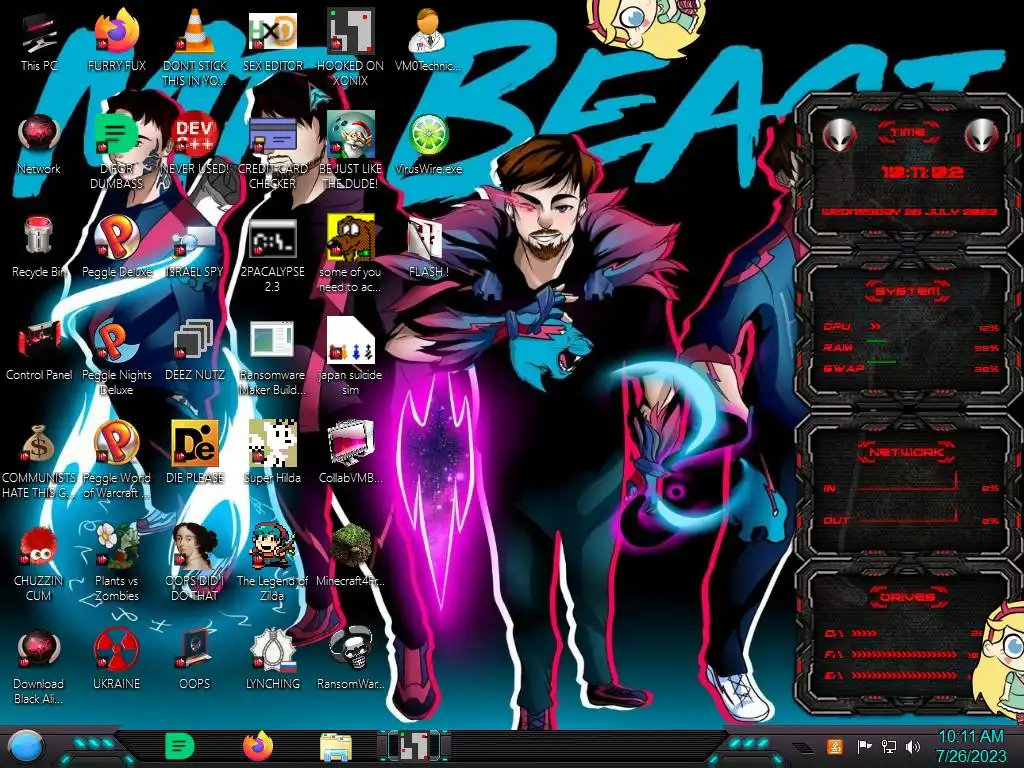The height and width of the screenshot is (768, 1024).
Task: Open 2PACALYPSE 2.3 console shortcut
Action: pos(273,255)
